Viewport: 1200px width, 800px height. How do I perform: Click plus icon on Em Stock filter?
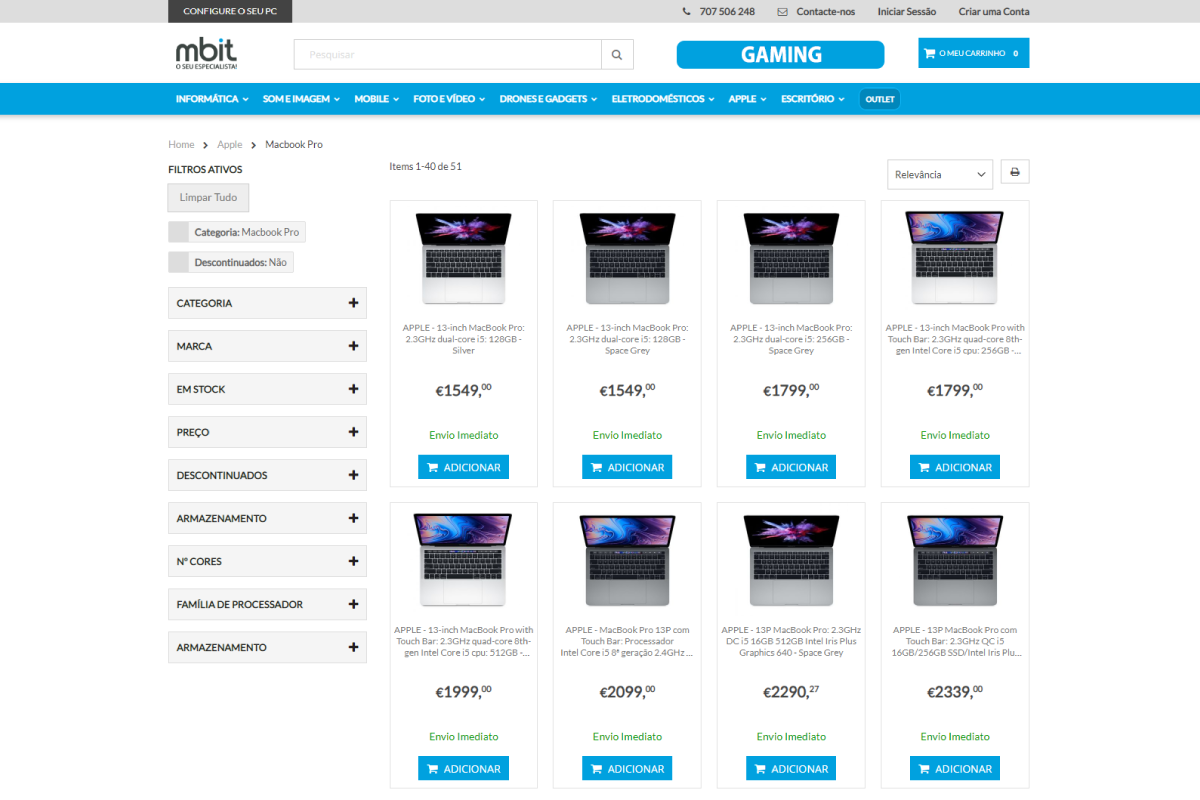353,389
